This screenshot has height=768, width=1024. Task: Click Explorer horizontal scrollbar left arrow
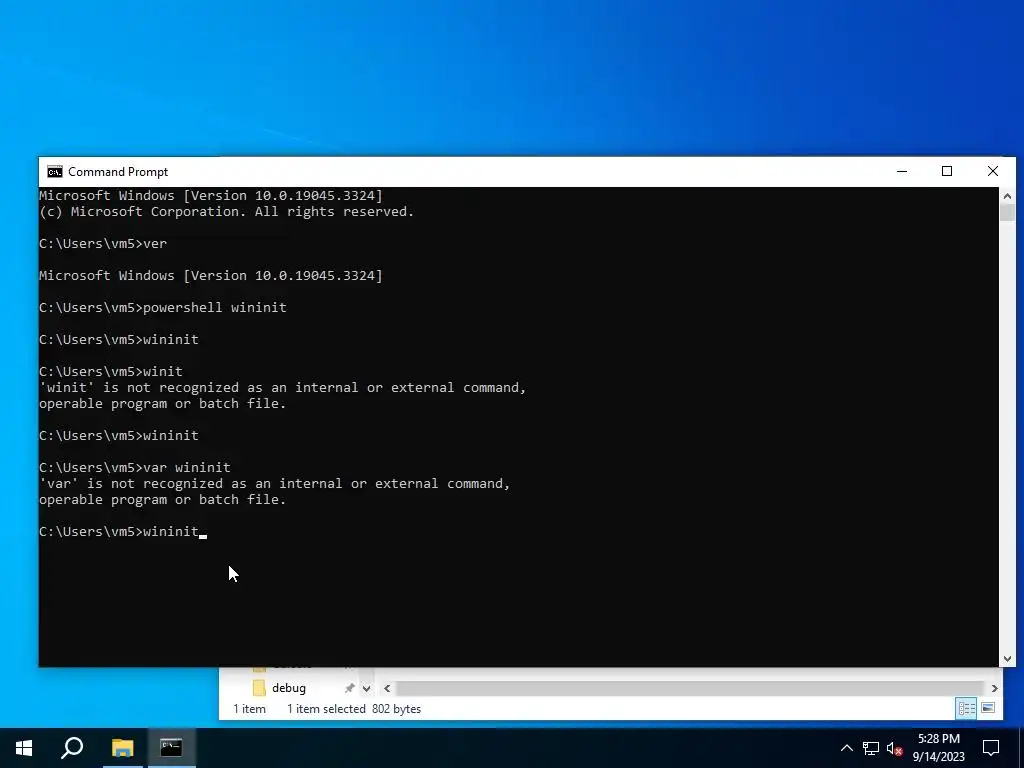click(x=387, y=688)
